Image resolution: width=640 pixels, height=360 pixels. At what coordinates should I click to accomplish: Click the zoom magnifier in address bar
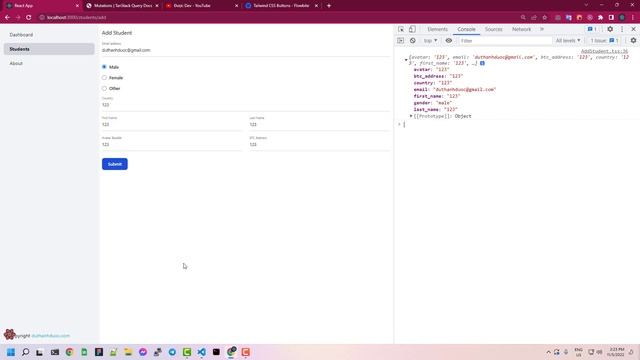(x=523, y=18)
